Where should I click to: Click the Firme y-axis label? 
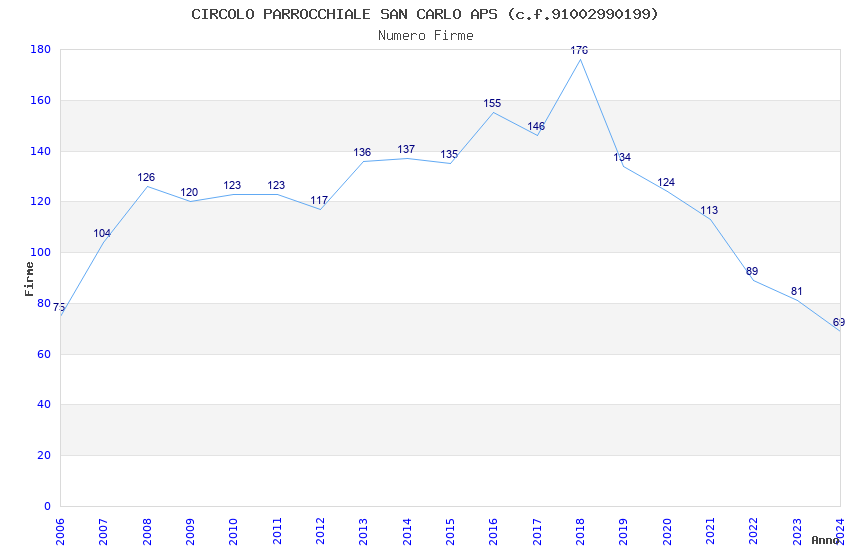[29, 279]
